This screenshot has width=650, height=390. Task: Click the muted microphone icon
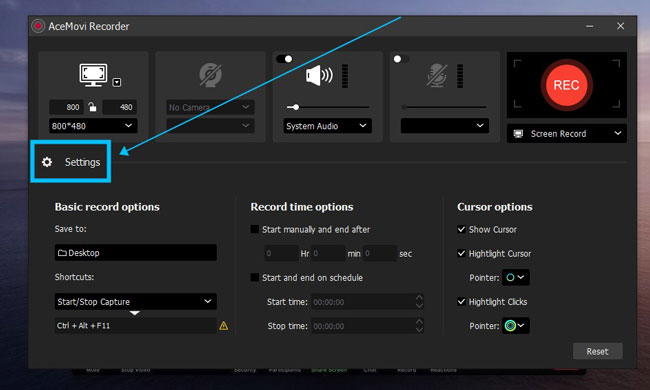click(x=437, y=75)
